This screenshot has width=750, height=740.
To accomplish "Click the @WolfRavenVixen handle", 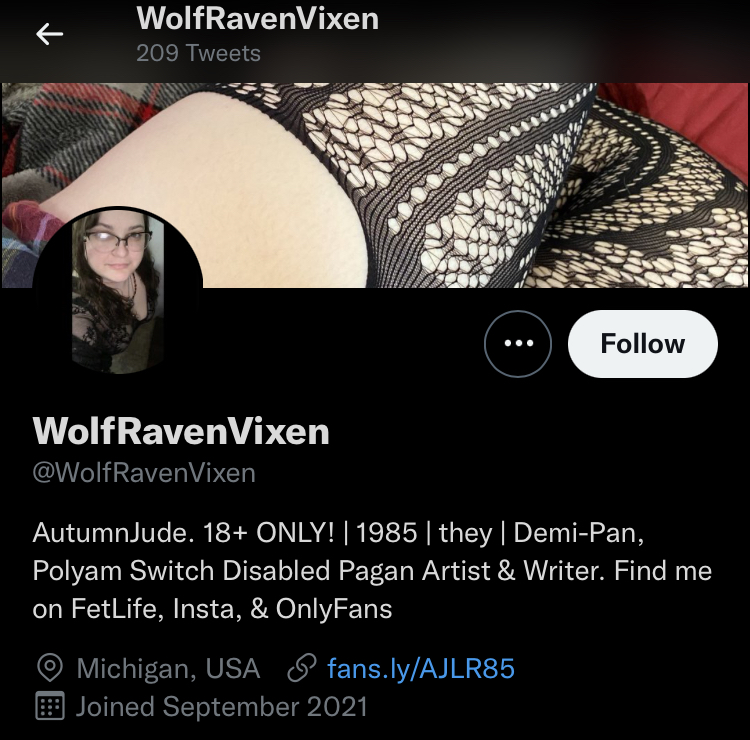I will pyautogui.click(x=144, y=473).
